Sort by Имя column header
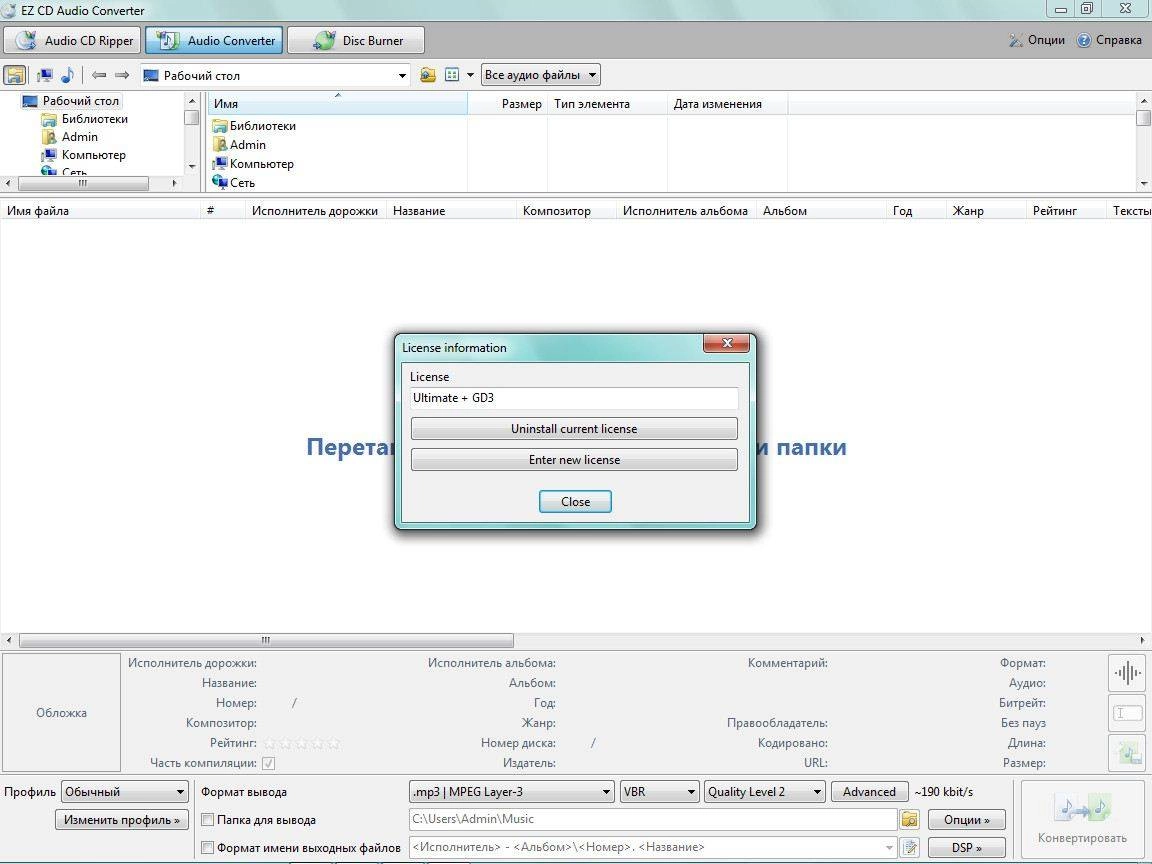1152x864 pixels. tap(337, 104)
